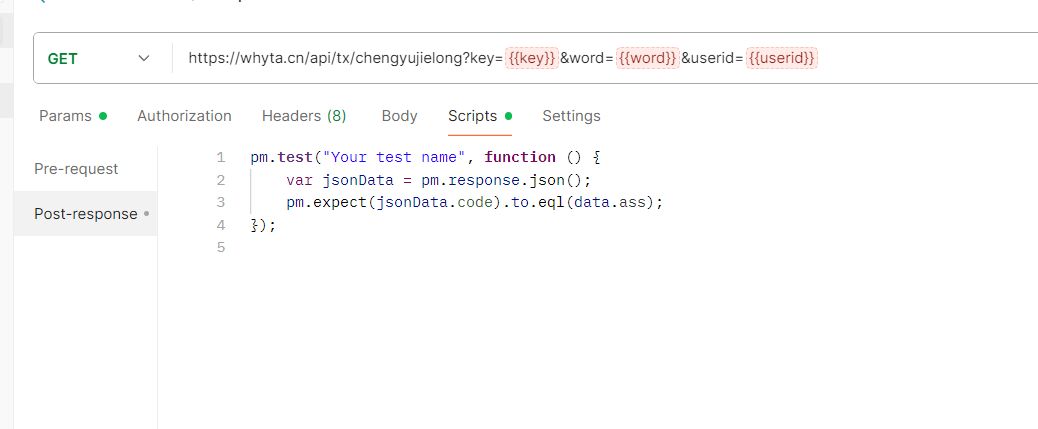This screenshot has width=1038, height=429.
Task: Switch to the Body tab
Action: coord(399,116)
